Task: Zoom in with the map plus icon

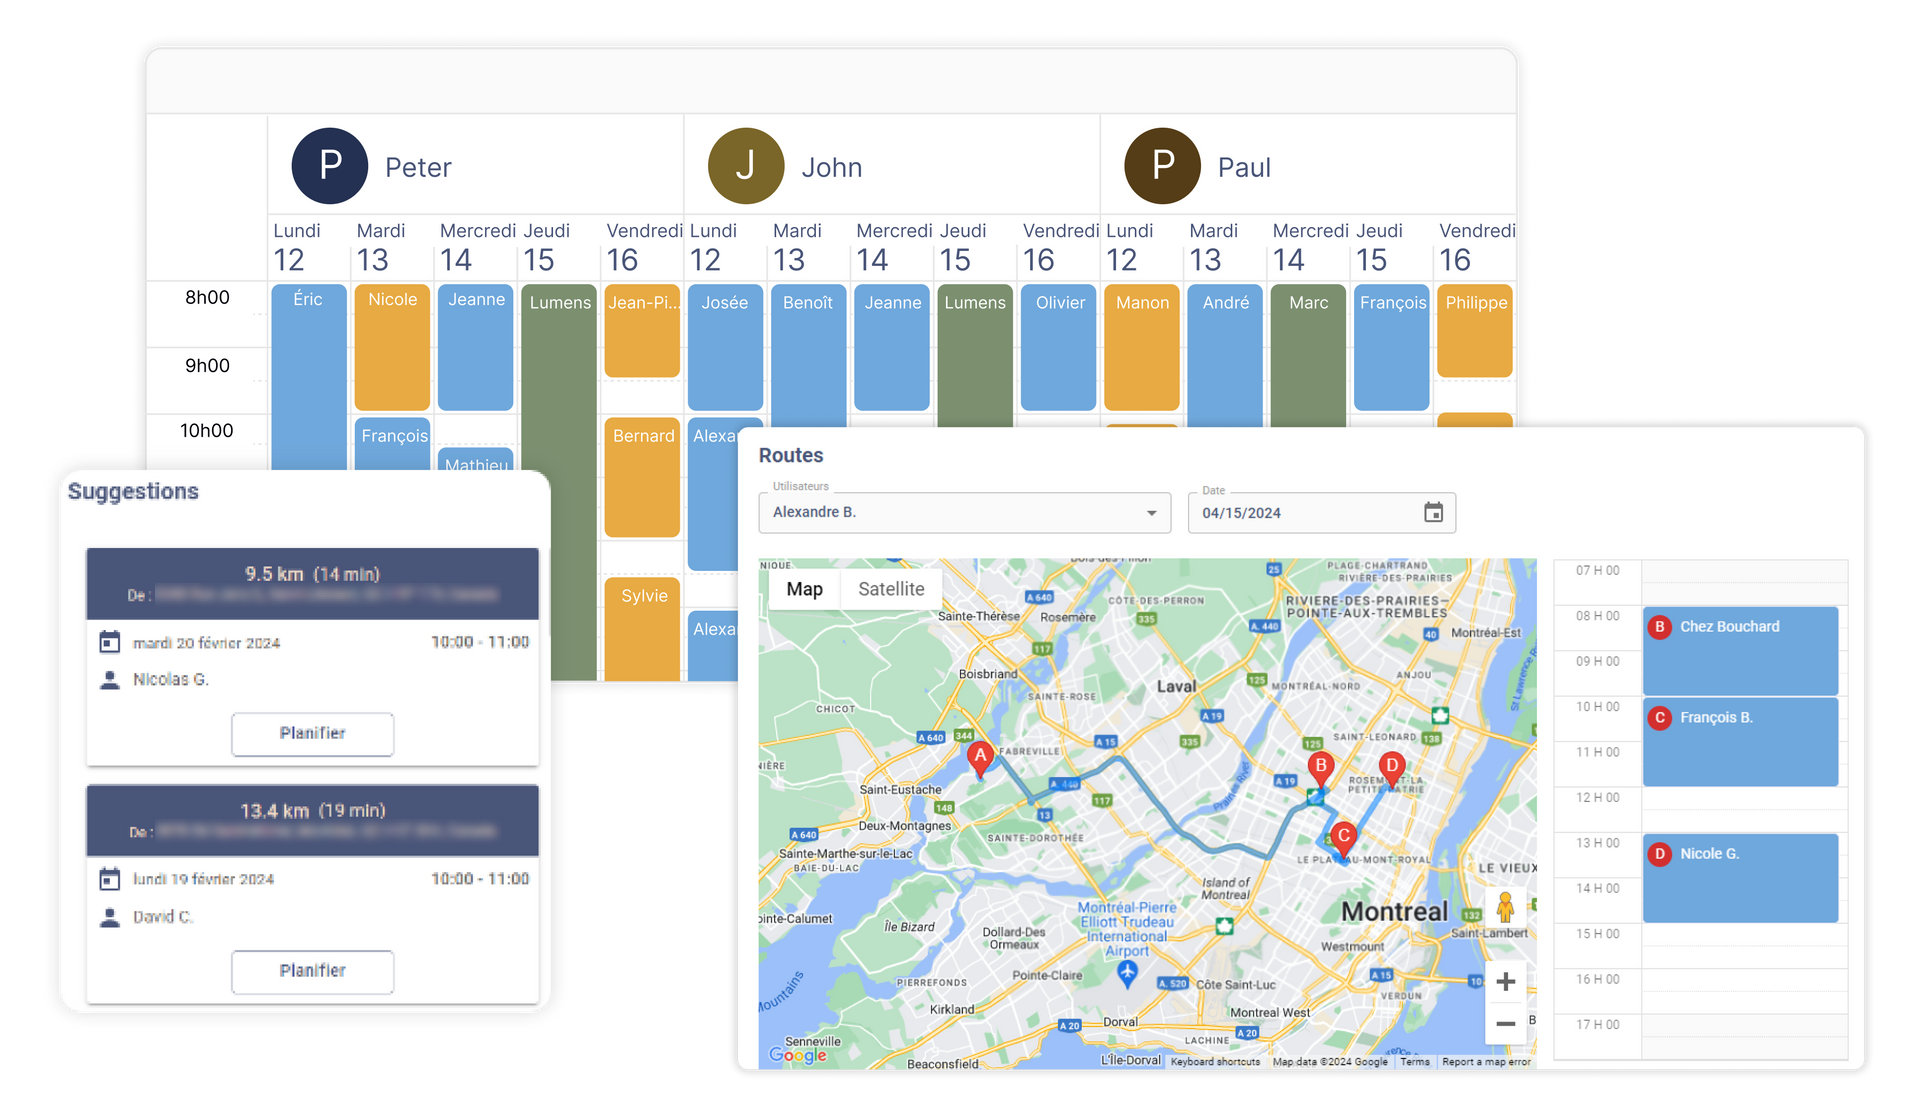Action: point(1505,981)
